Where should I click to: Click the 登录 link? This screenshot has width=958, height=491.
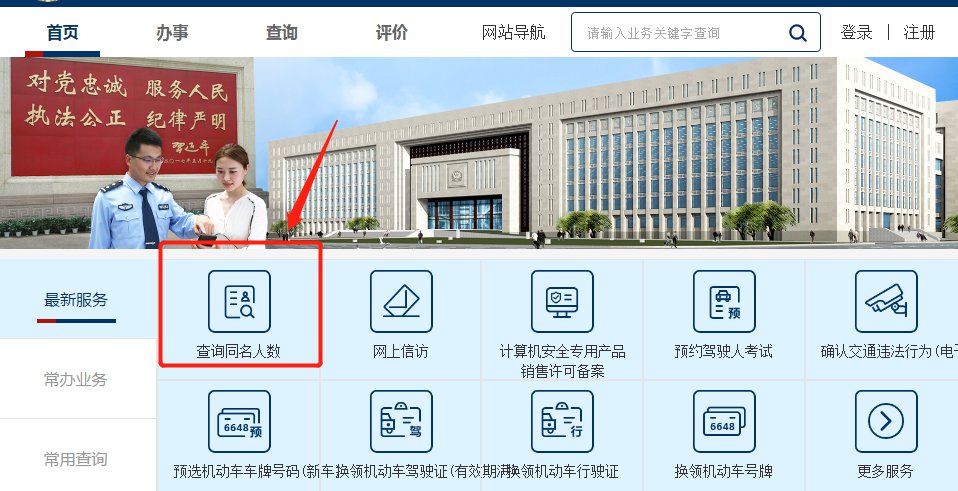point(857,32)
